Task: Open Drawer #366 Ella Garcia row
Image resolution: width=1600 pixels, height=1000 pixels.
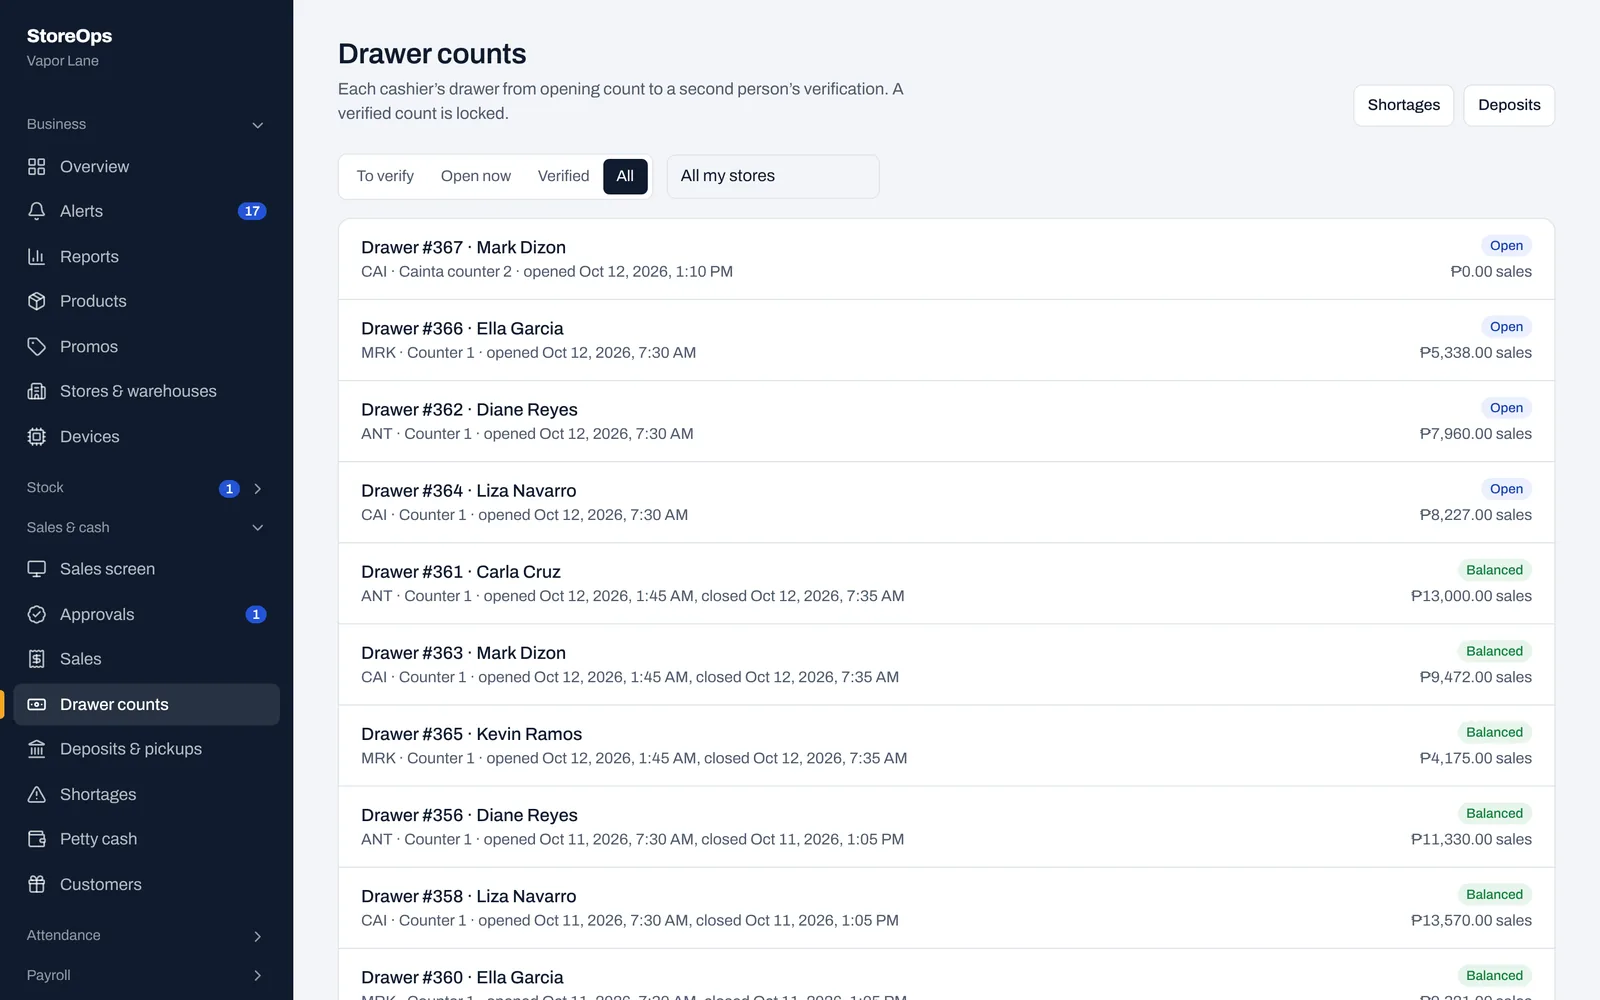Action: pos(946,340)
